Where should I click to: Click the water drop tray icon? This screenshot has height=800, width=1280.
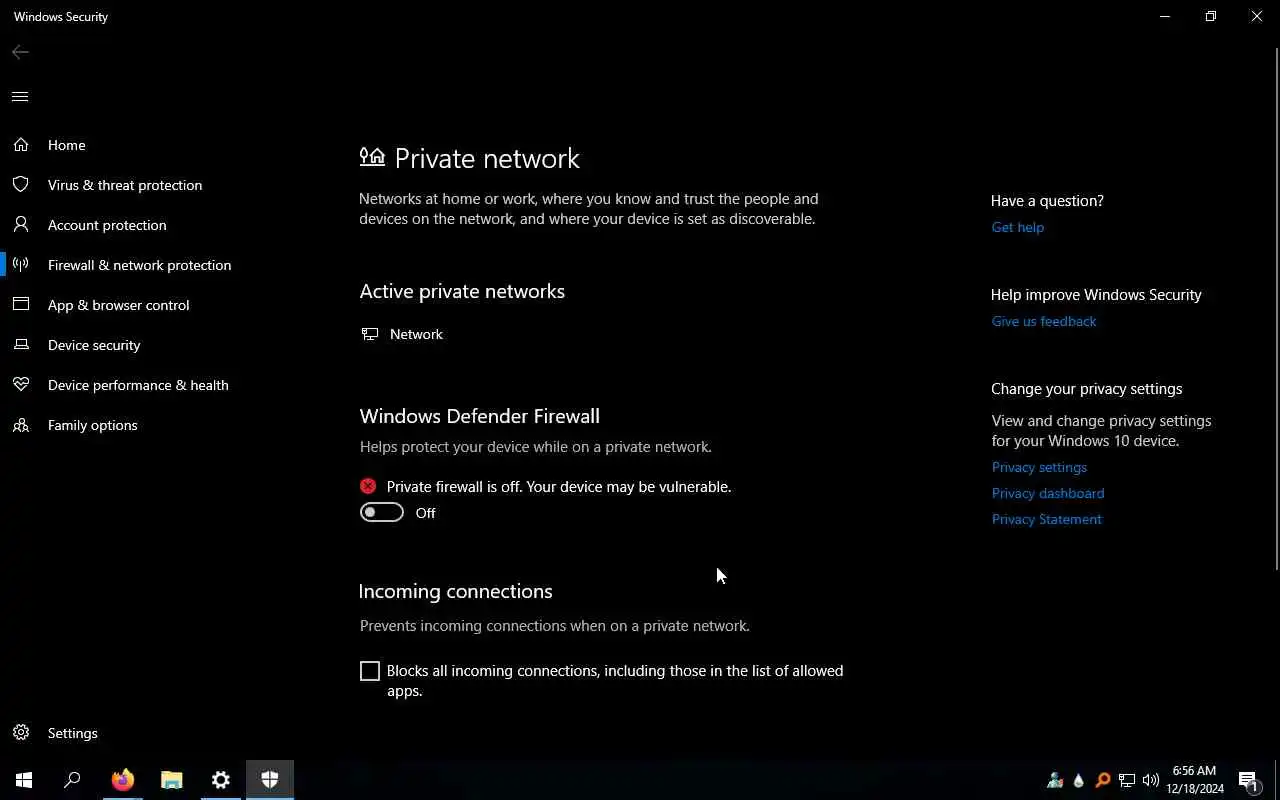tap(1079, 781)
